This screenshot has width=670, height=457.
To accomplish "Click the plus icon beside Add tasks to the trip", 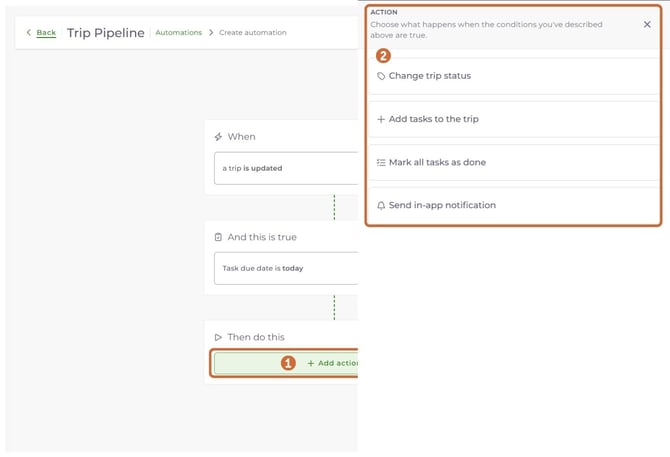I will (381, 119).
